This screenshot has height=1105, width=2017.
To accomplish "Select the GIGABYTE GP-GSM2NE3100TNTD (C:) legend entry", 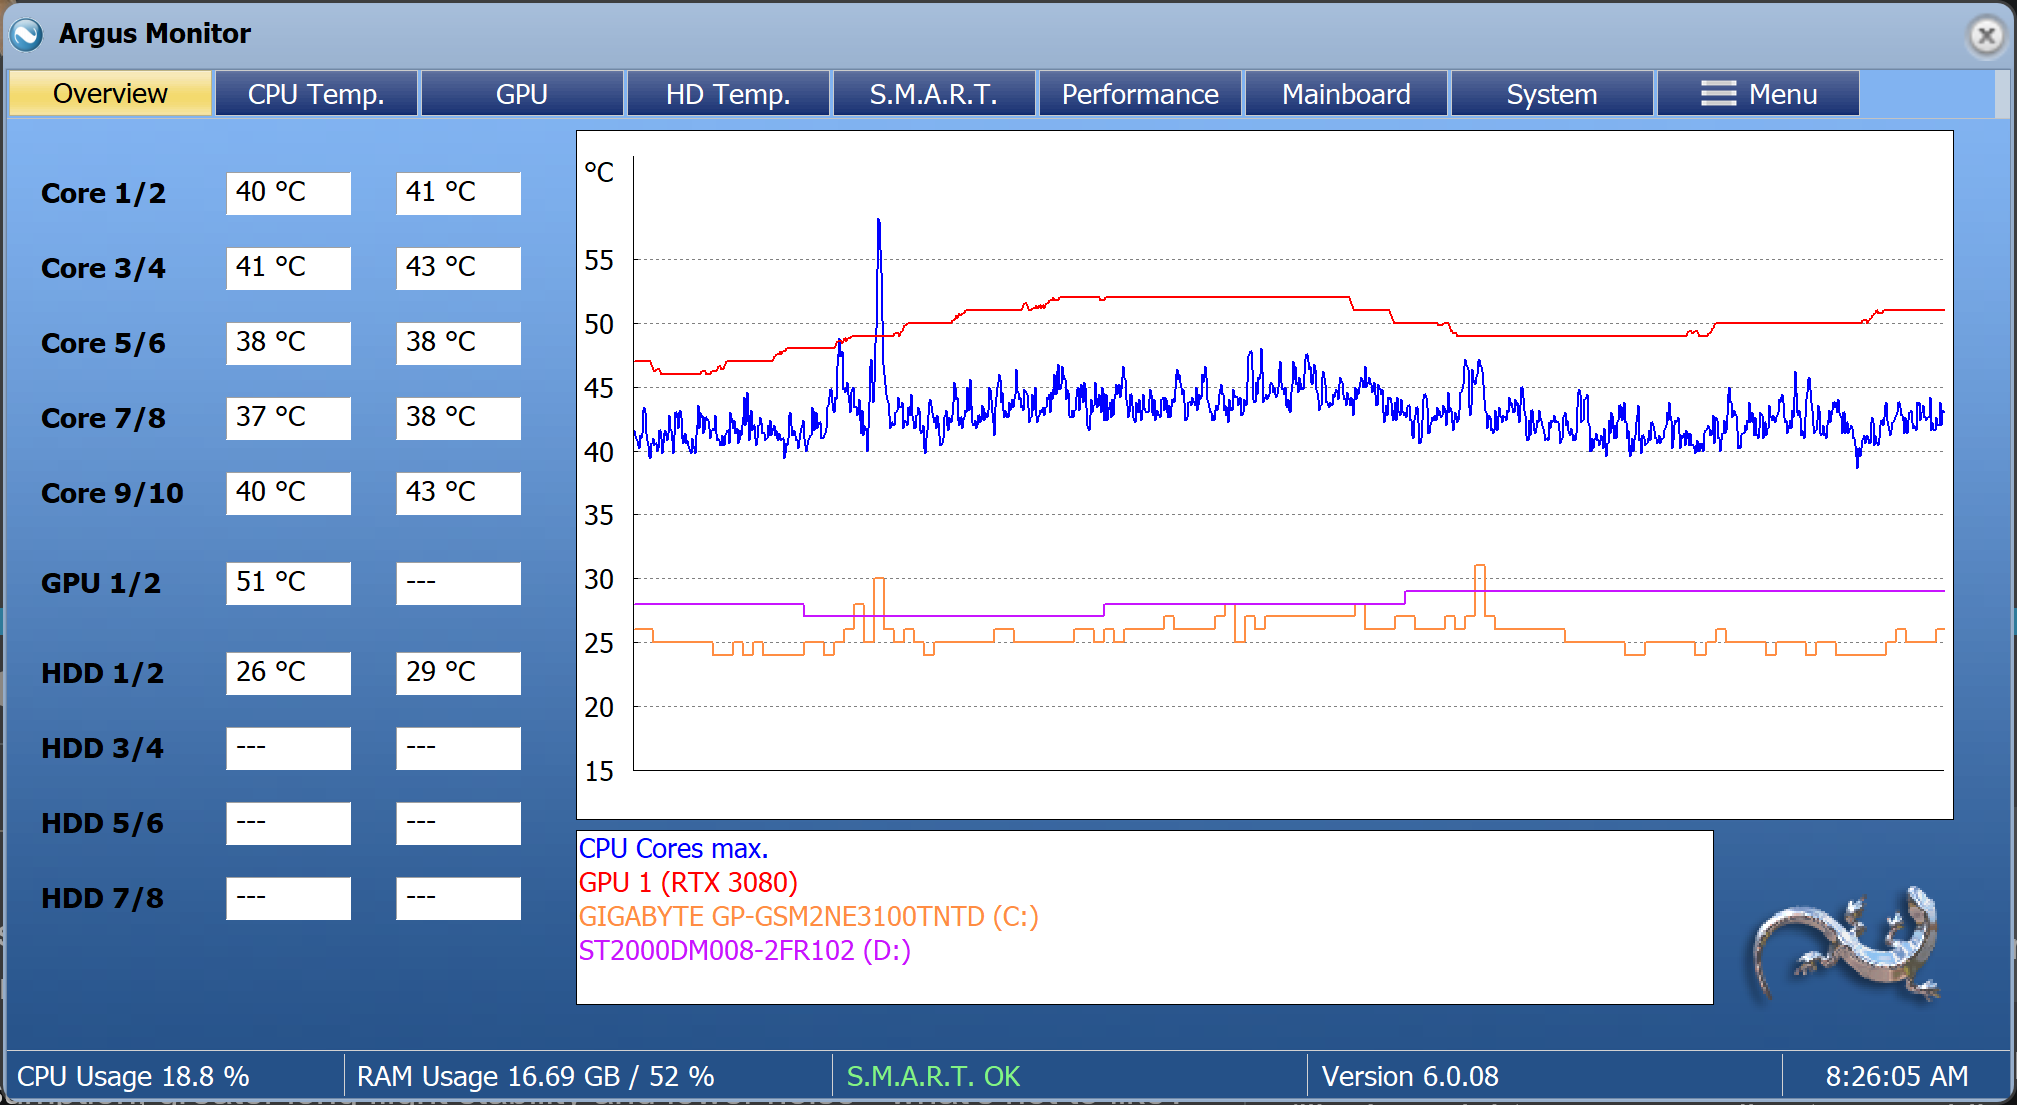I will 808,916.
